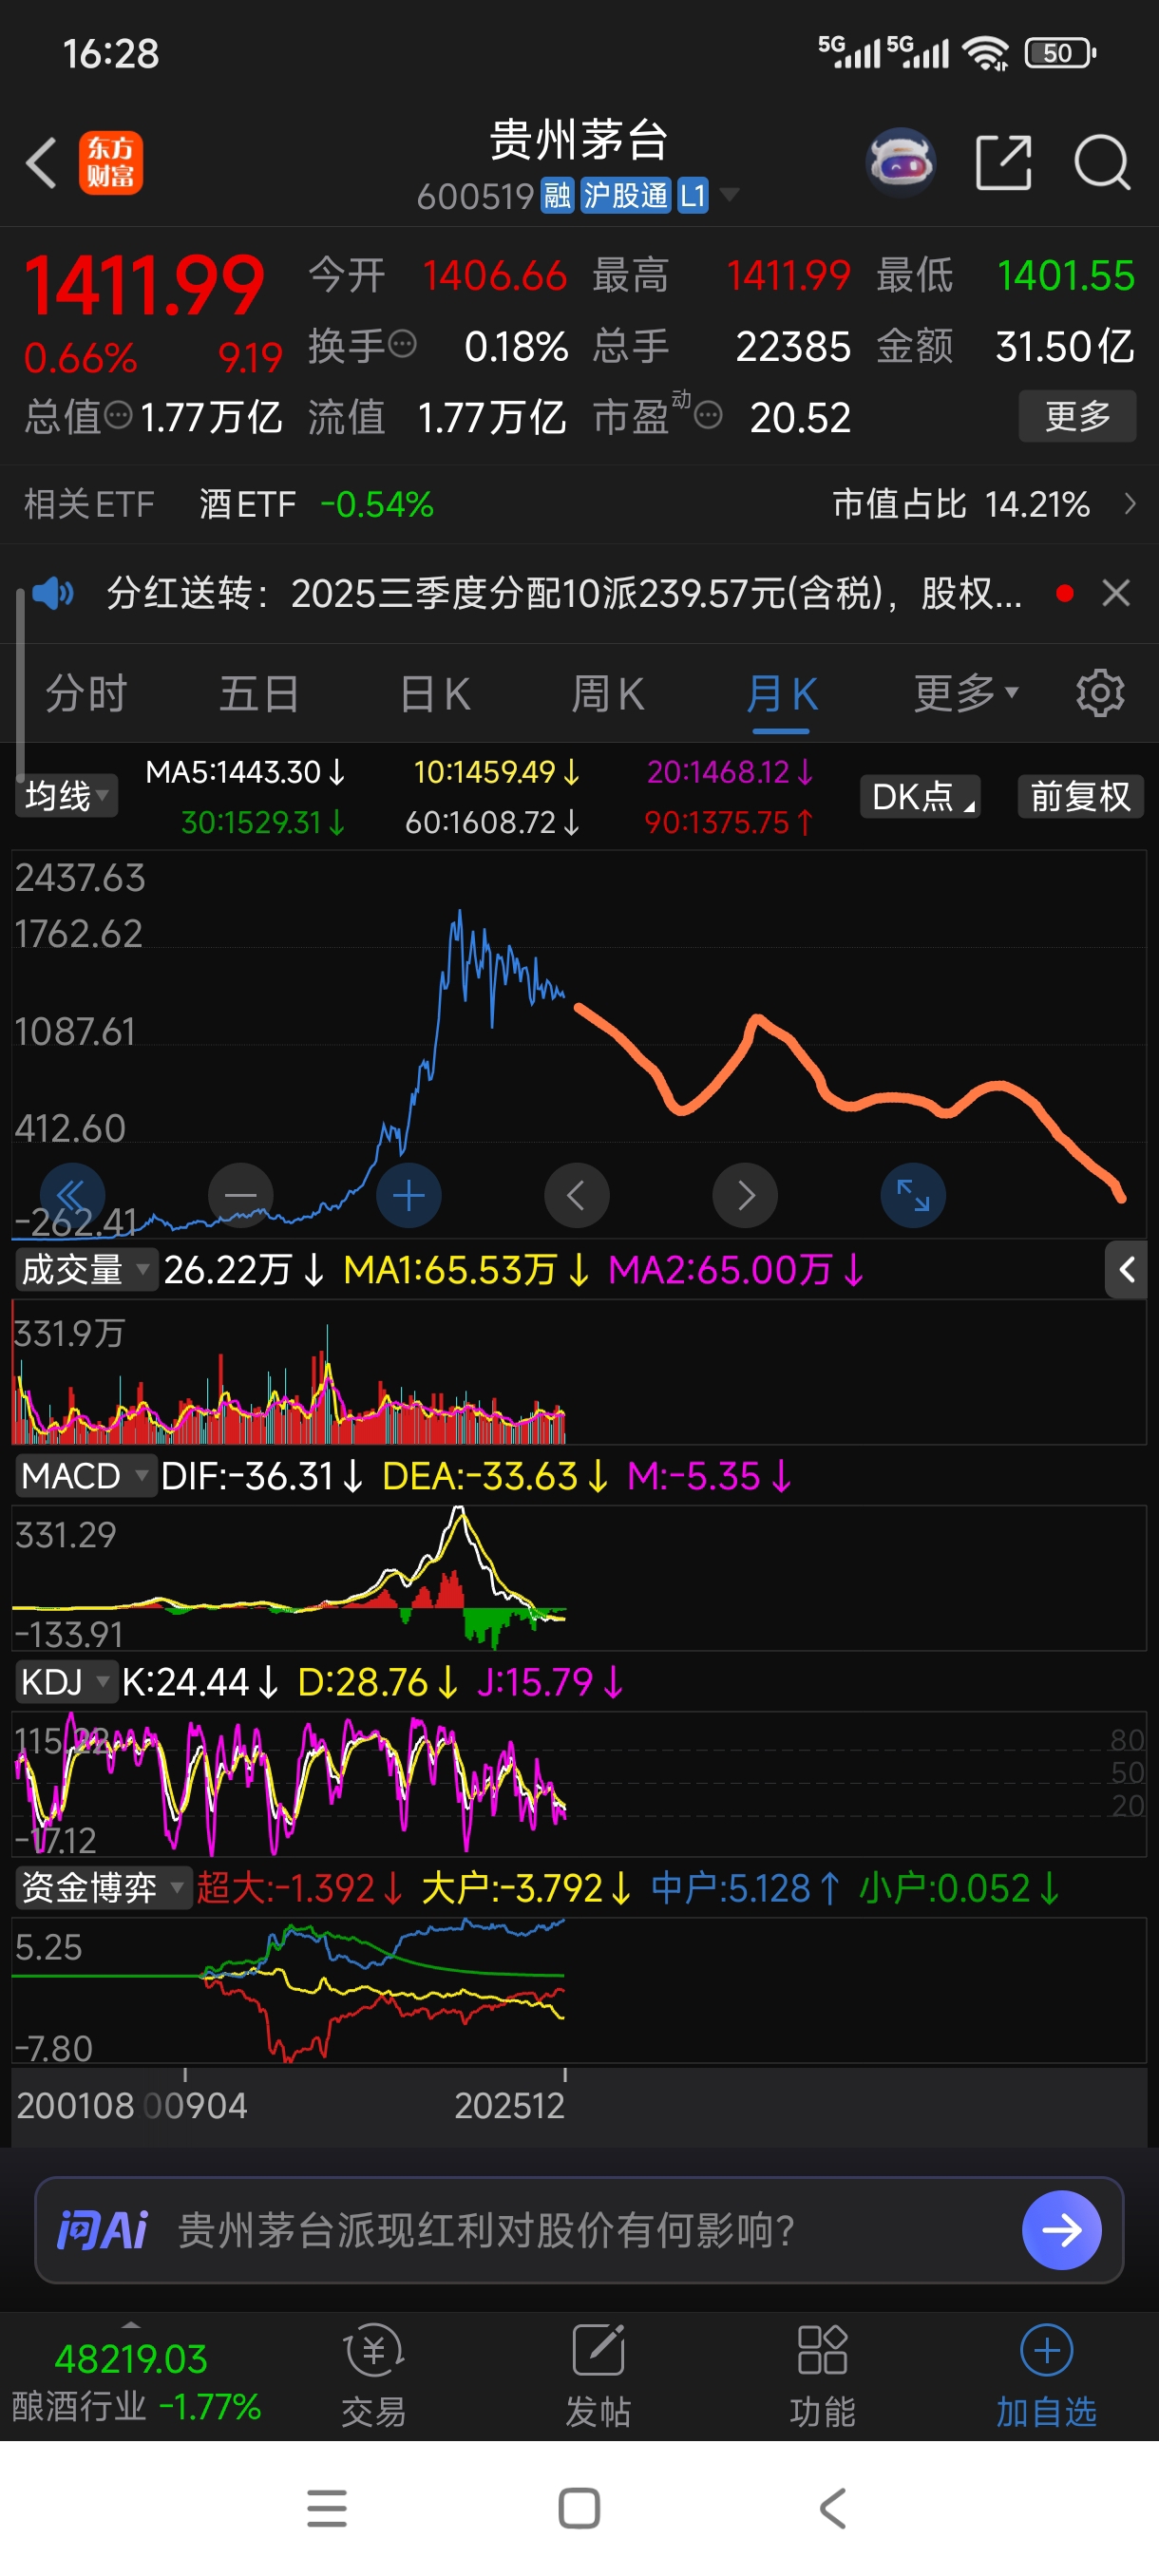Change 前复权 adjustment mode

[x=1080, y=797]
